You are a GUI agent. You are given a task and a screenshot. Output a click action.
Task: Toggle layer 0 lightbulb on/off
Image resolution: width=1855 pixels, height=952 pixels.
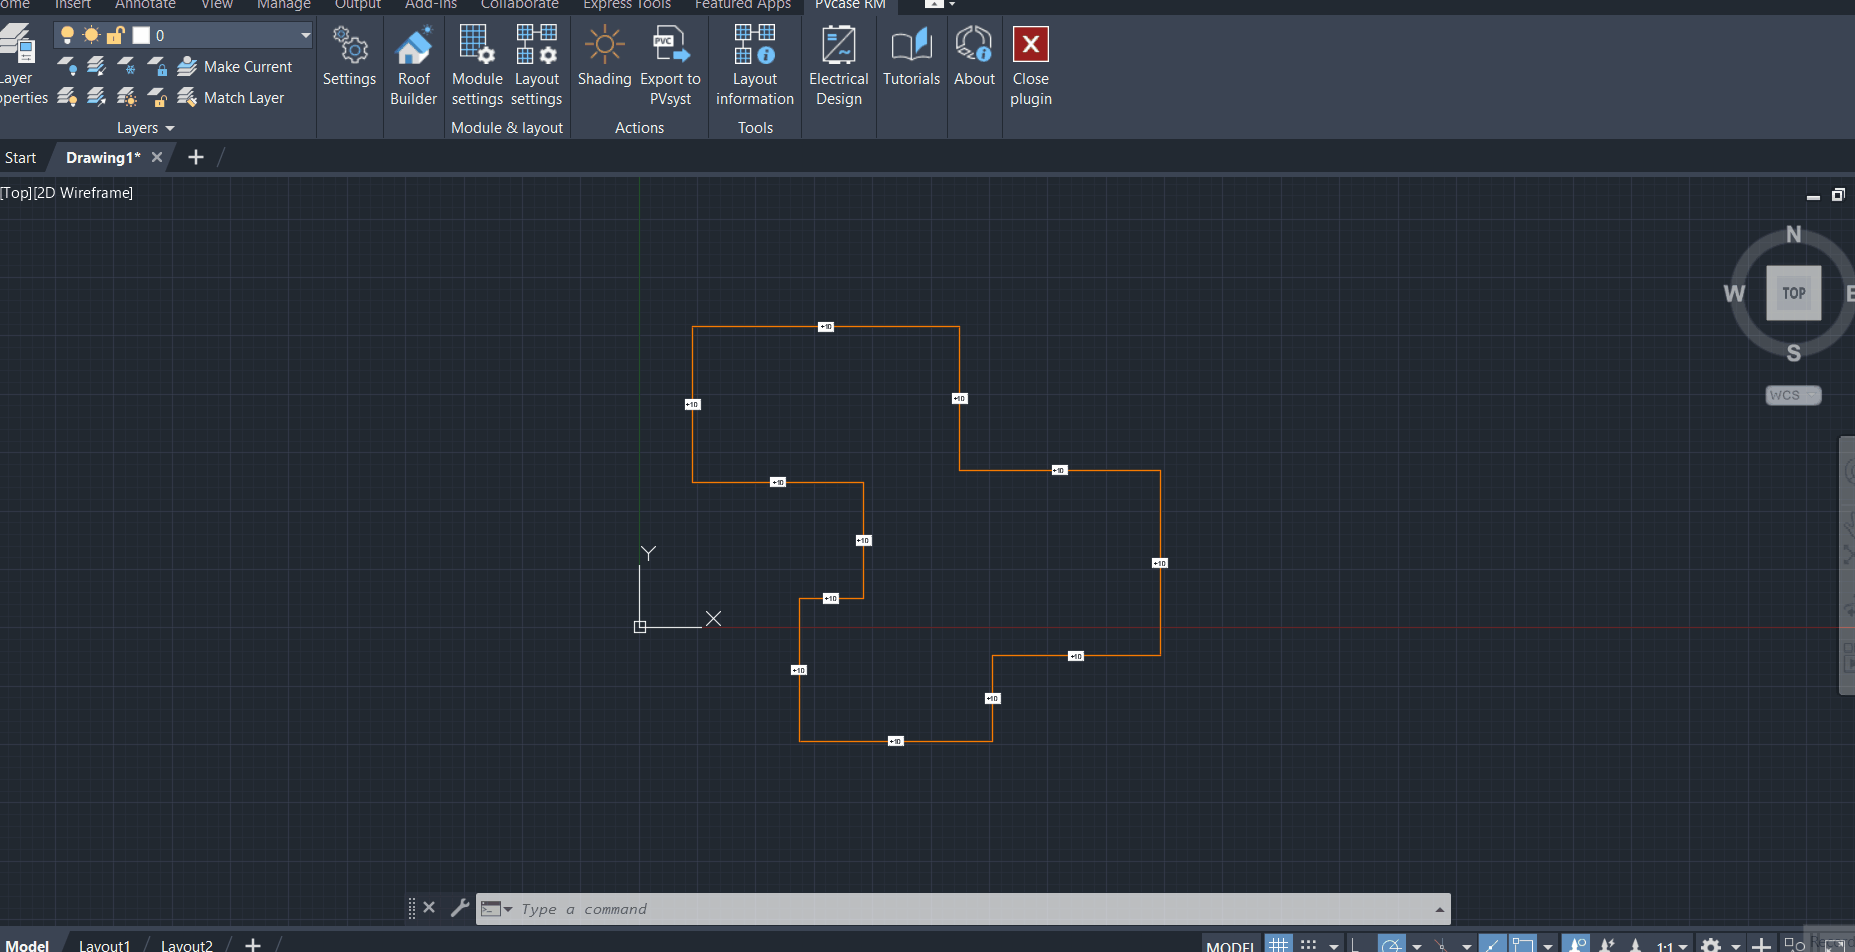pos(67,35)
